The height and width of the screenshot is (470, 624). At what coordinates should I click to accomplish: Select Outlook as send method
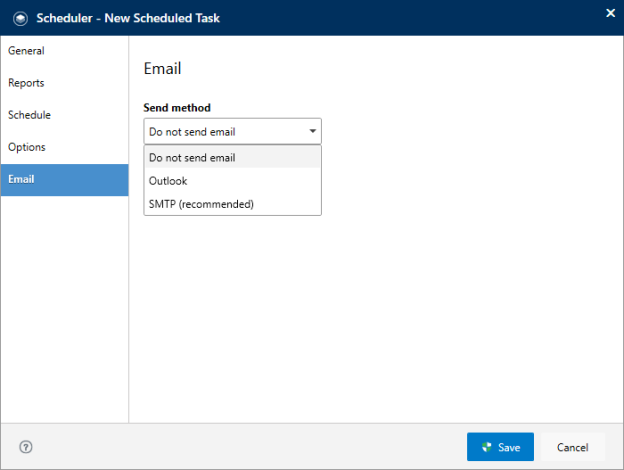232,181
